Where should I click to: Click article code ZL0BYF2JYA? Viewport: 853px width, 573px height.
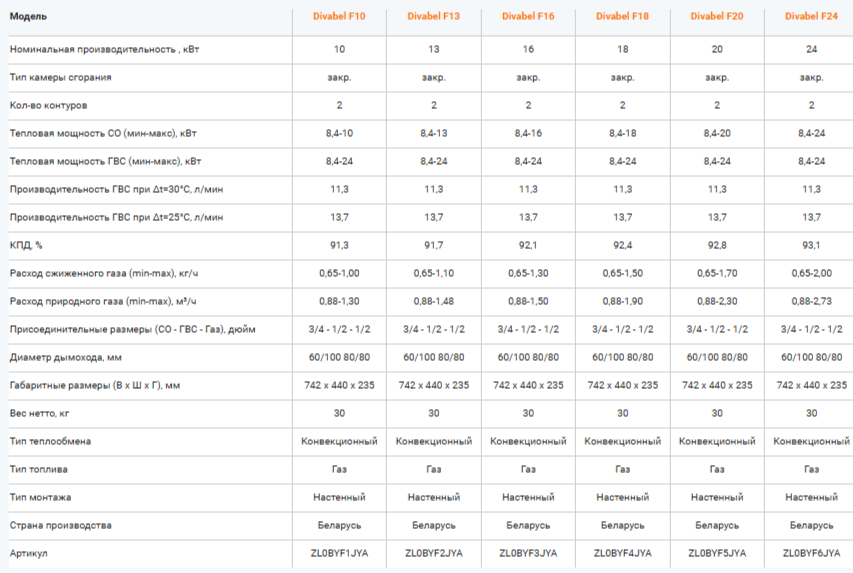(434, 553)
